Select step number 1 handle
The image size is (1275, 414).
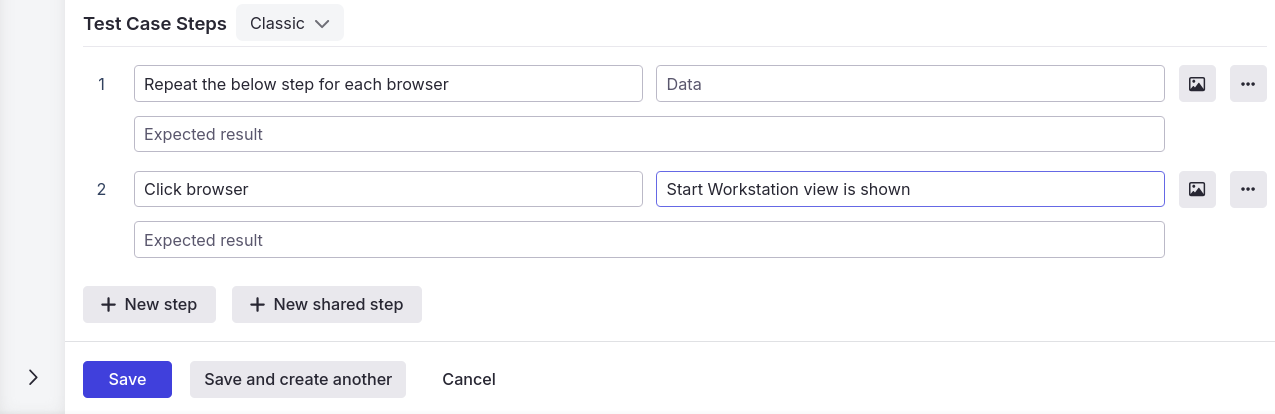101,84
